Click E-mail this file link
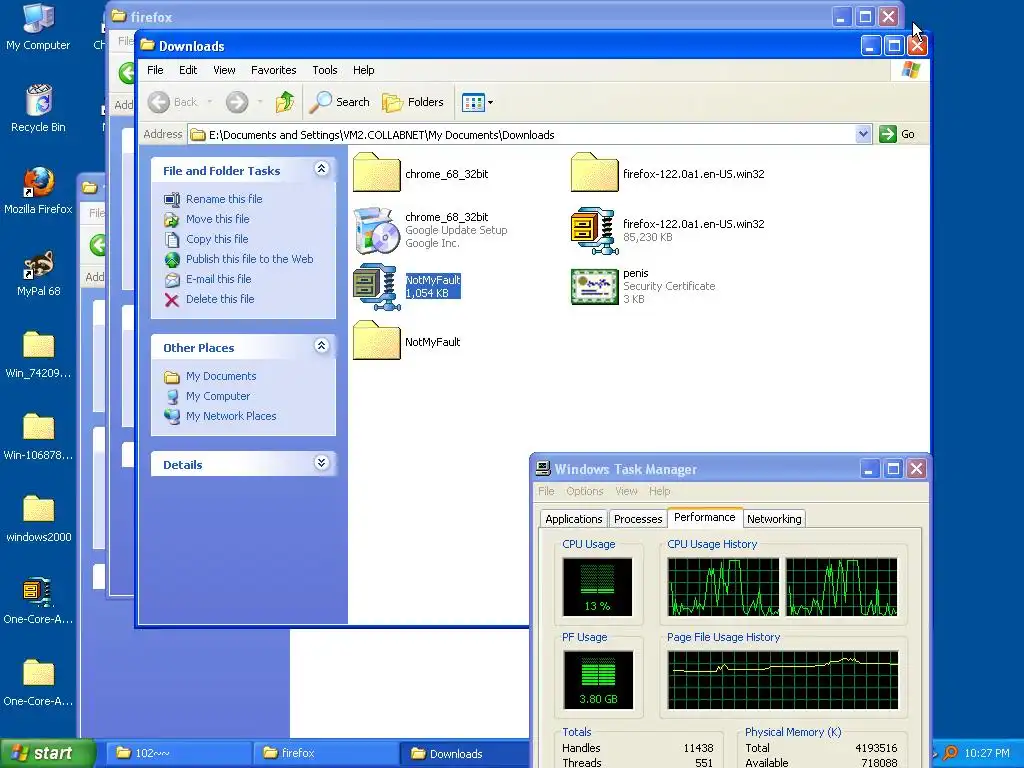Screen dimensions: 1024x768 coord(218,279)
